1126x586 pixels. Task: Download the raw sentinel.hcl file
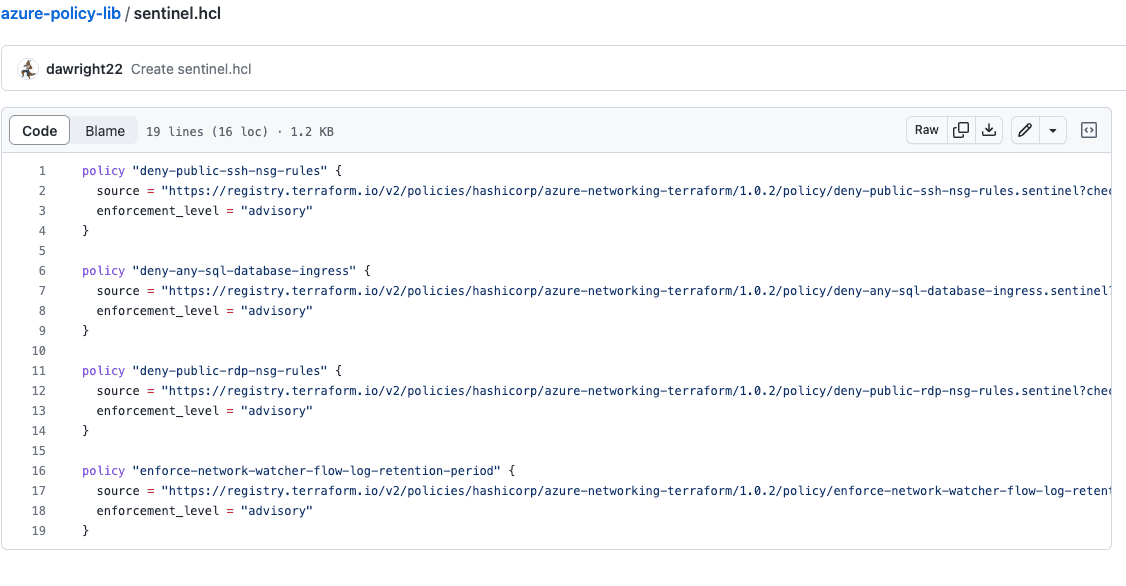988,130
